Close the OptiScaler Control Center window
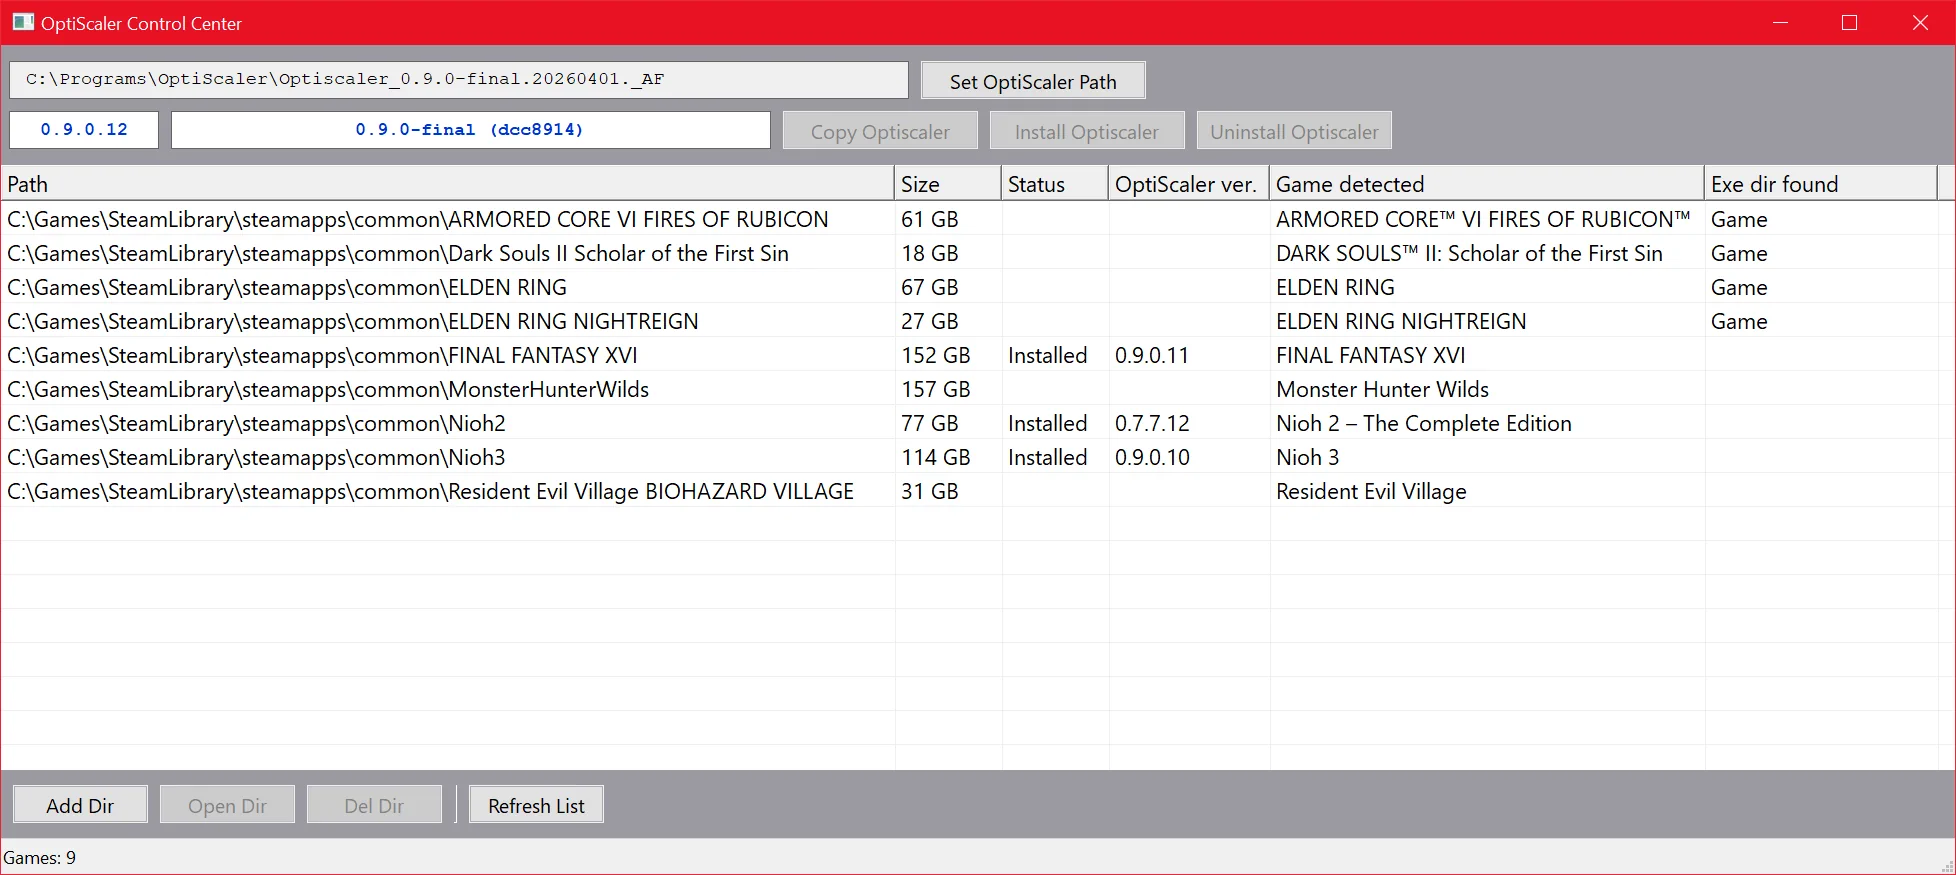 click(x=1920, y=22)
